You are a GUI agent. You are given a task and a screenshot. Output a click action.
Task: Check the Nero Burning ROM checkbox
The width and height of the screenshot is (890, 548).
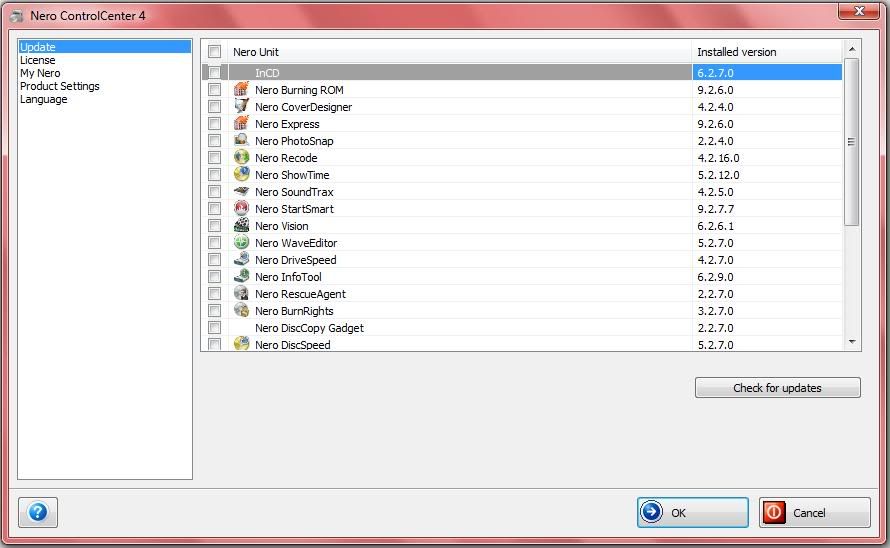click(214, 90)
